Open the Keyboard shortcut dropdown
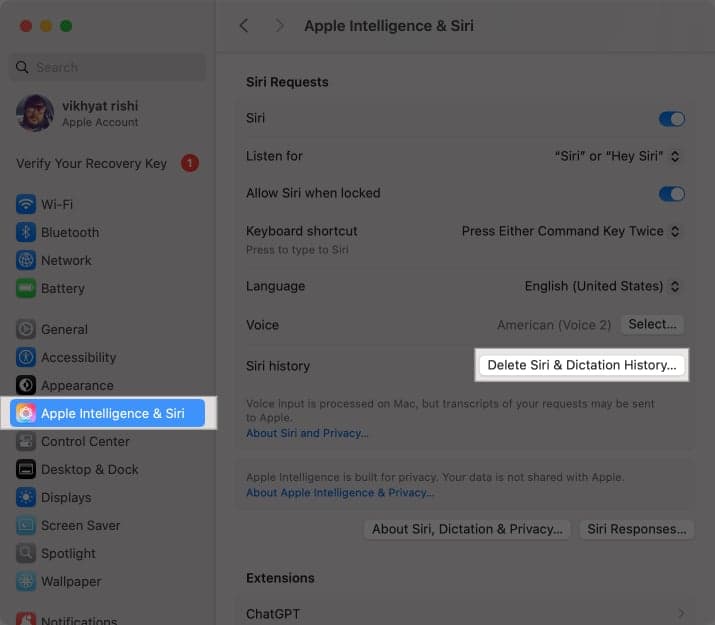Screen dimensions: 715x625 coord(571,231)
